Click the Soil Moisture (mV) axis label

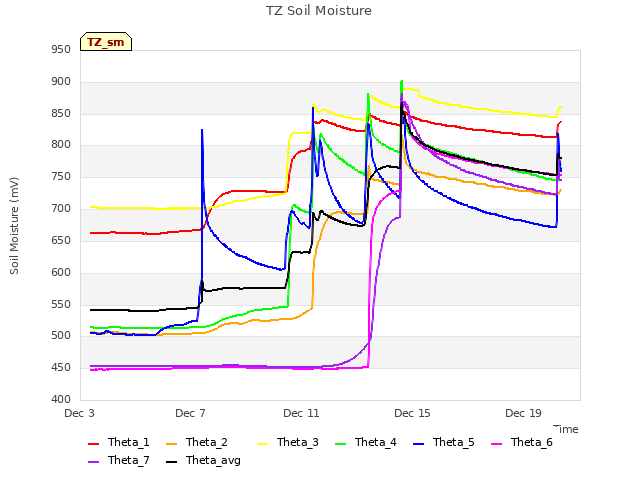pos(14,226)
